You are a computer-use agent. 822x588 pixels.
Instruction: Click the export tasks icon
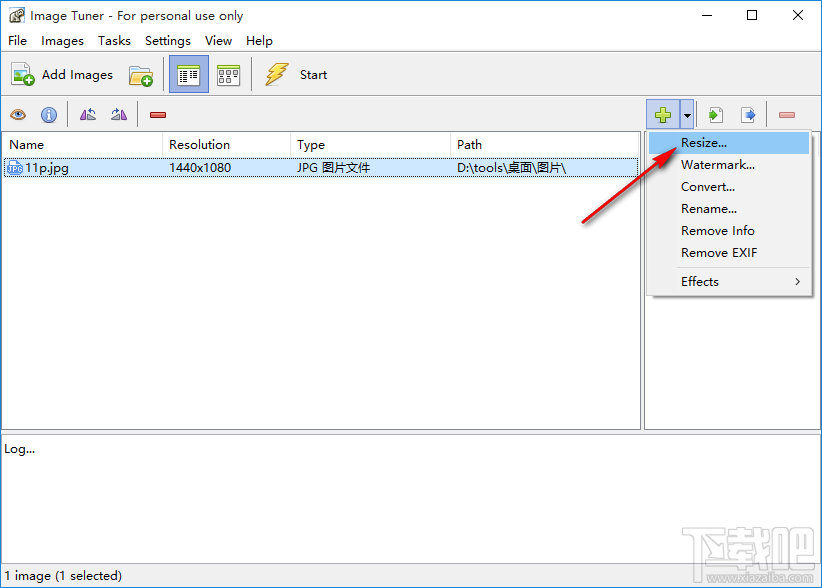click(x=748, y=115)
